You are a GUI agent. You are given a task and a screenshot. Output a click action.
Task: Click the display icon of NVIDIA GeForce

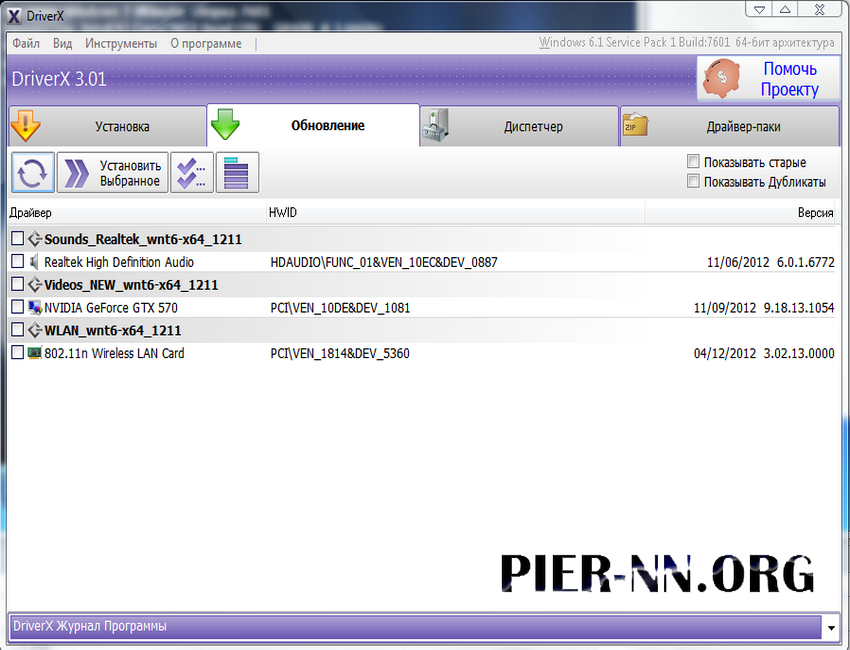(35, 307)
